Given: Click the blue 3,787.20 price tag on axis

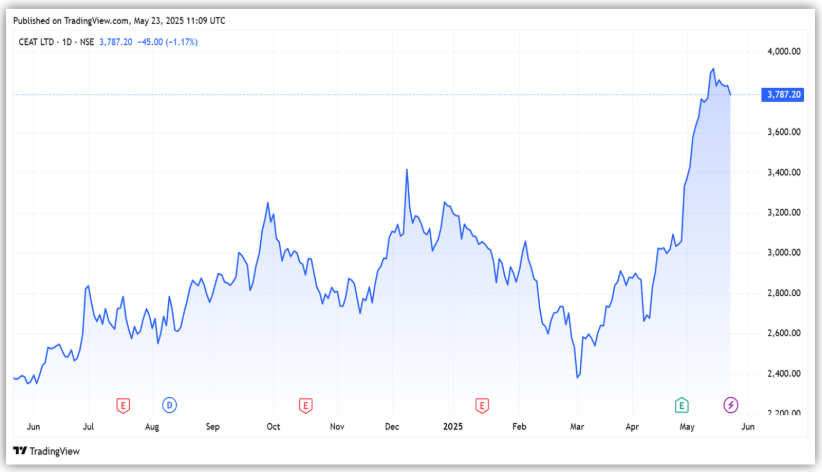Looking at the screenshot, I should (782, 94).
